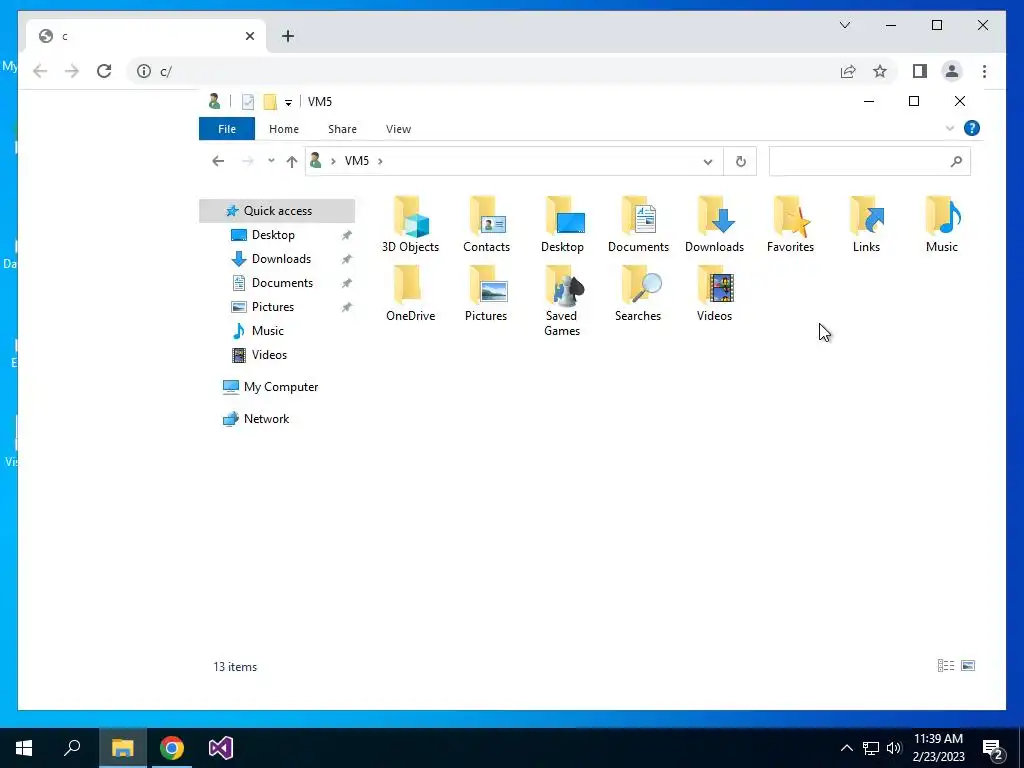
Task: Open the Downloads folder in file pane
Action: 714,225
